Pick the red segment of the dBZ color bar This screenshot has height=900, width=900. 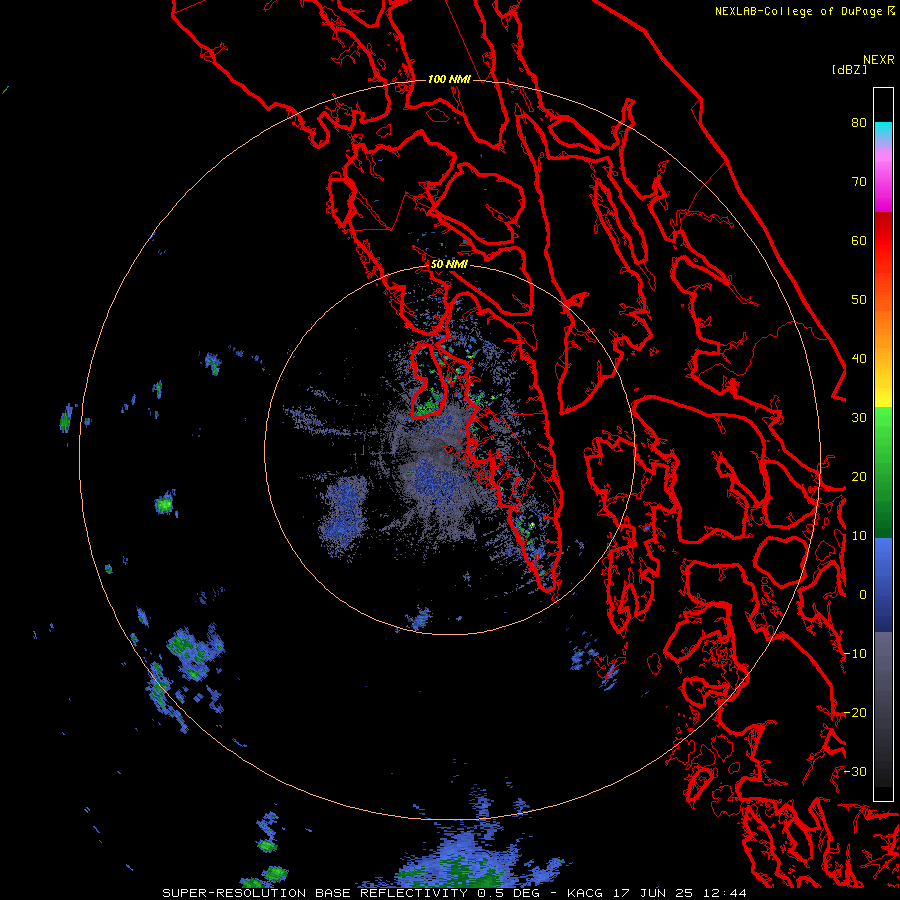pyautogui.click(x=883, y=241)
